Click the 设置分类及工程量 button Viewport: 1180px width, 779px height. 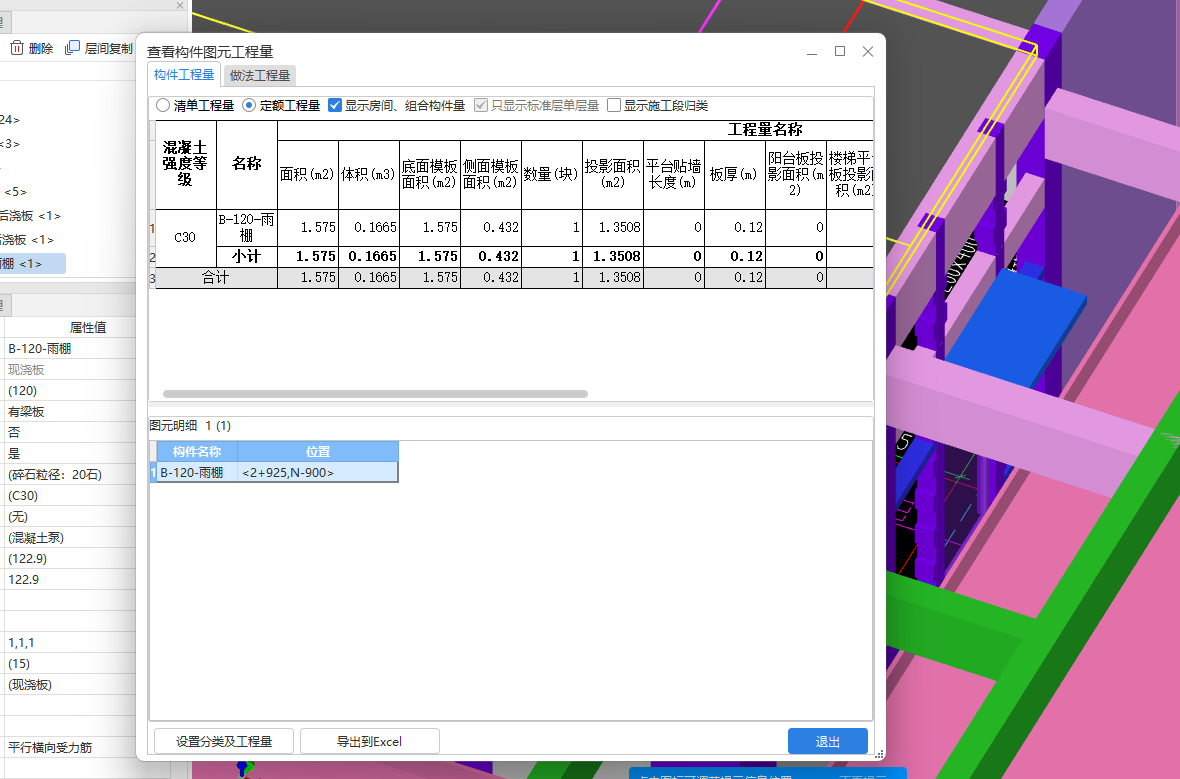pos(224,741)
